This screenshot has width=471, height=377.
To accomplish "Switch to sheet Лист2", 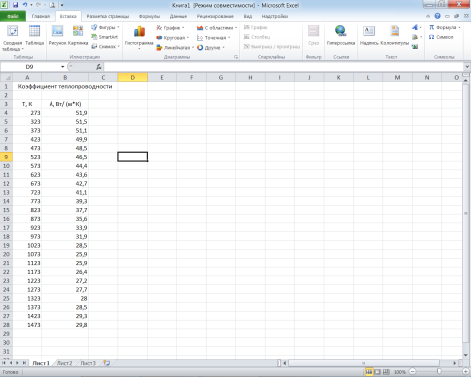I will (x=64, y=363).
